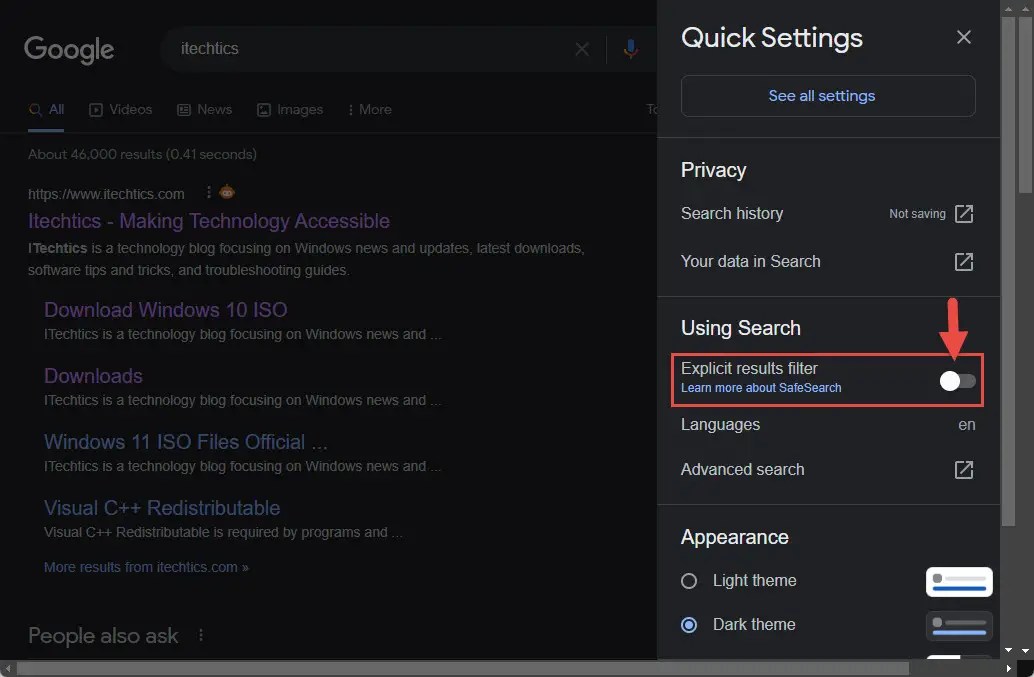
Task: Clear the search query with the X icon
Action: click(582, 48)
